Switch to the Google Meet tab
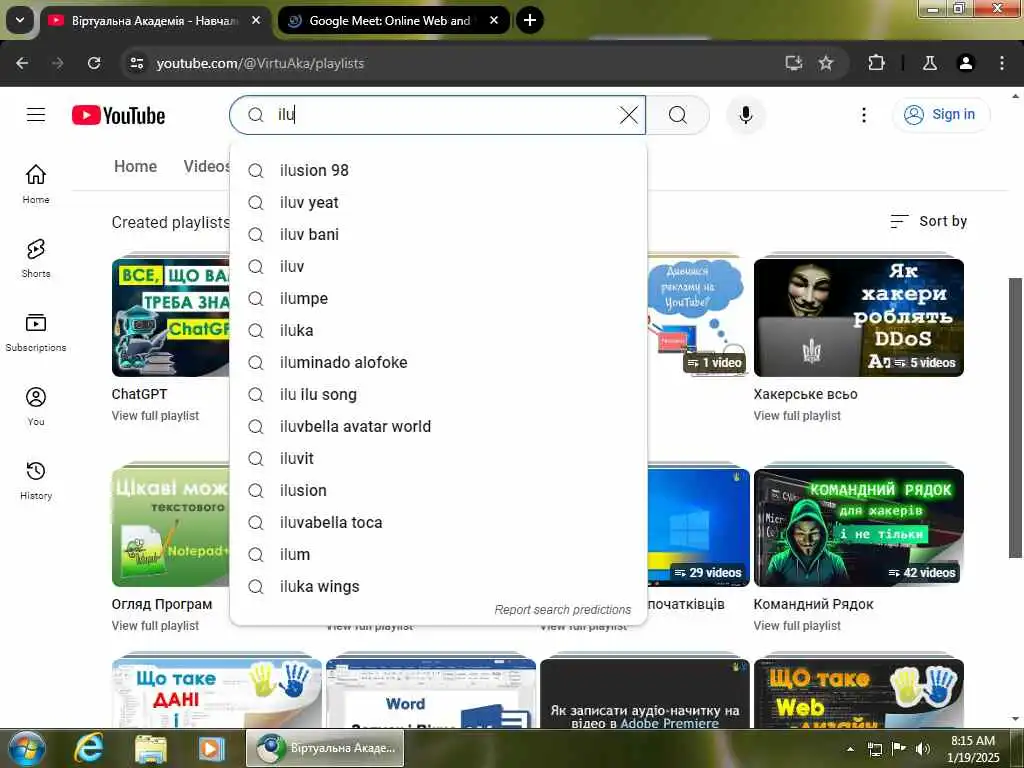 (389, 21)
